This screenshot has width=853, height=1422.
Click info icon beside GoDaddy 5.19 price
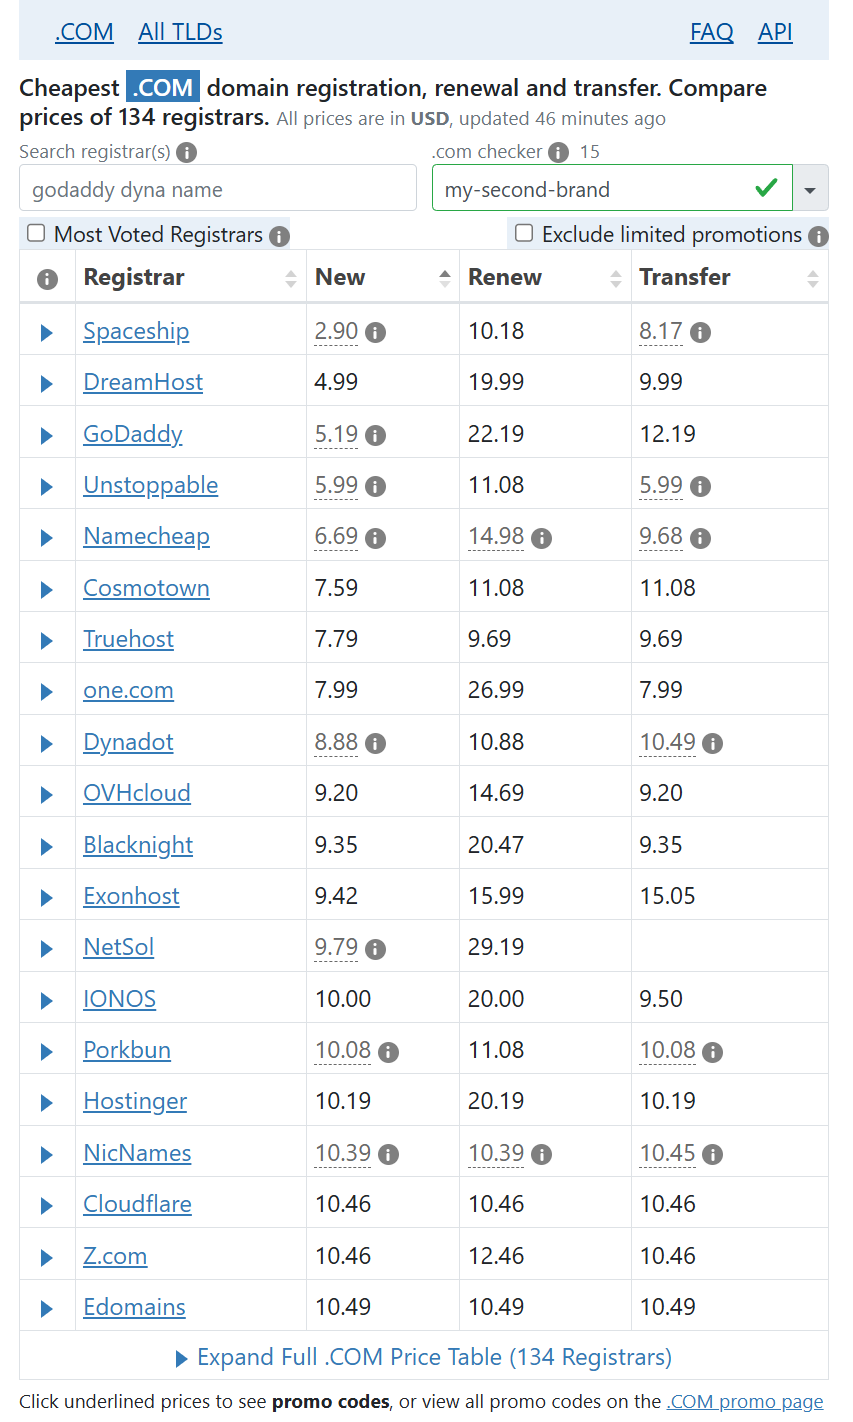point(376,435)
